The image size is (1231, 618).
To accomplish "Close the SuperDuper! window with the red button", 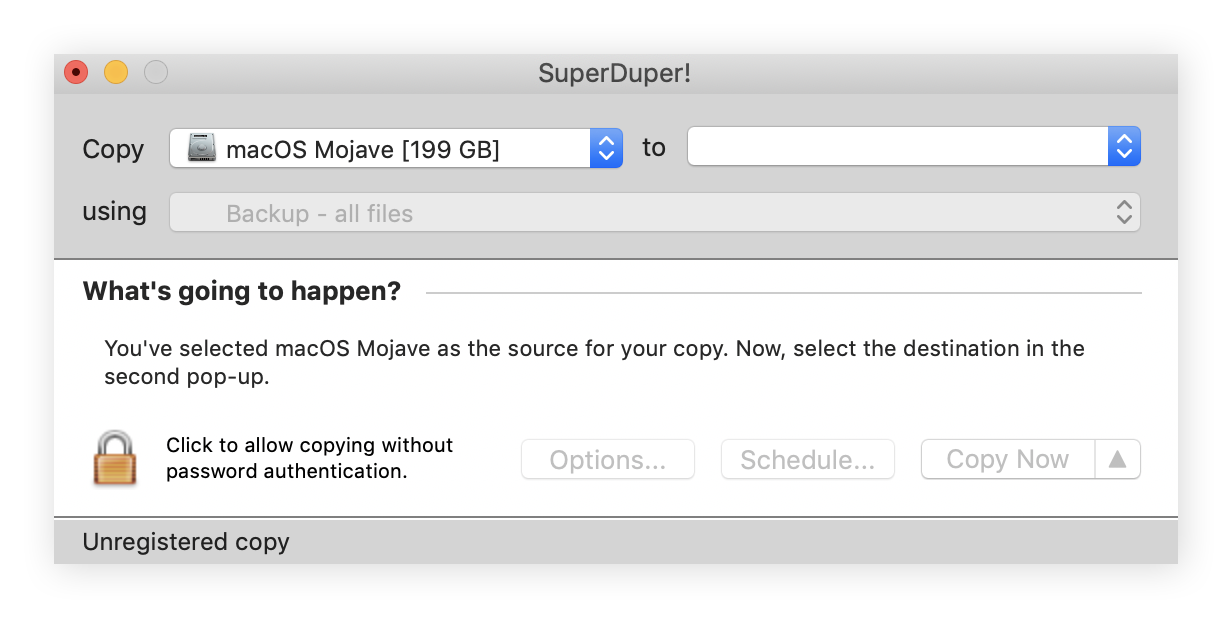I will click(76, 73).
